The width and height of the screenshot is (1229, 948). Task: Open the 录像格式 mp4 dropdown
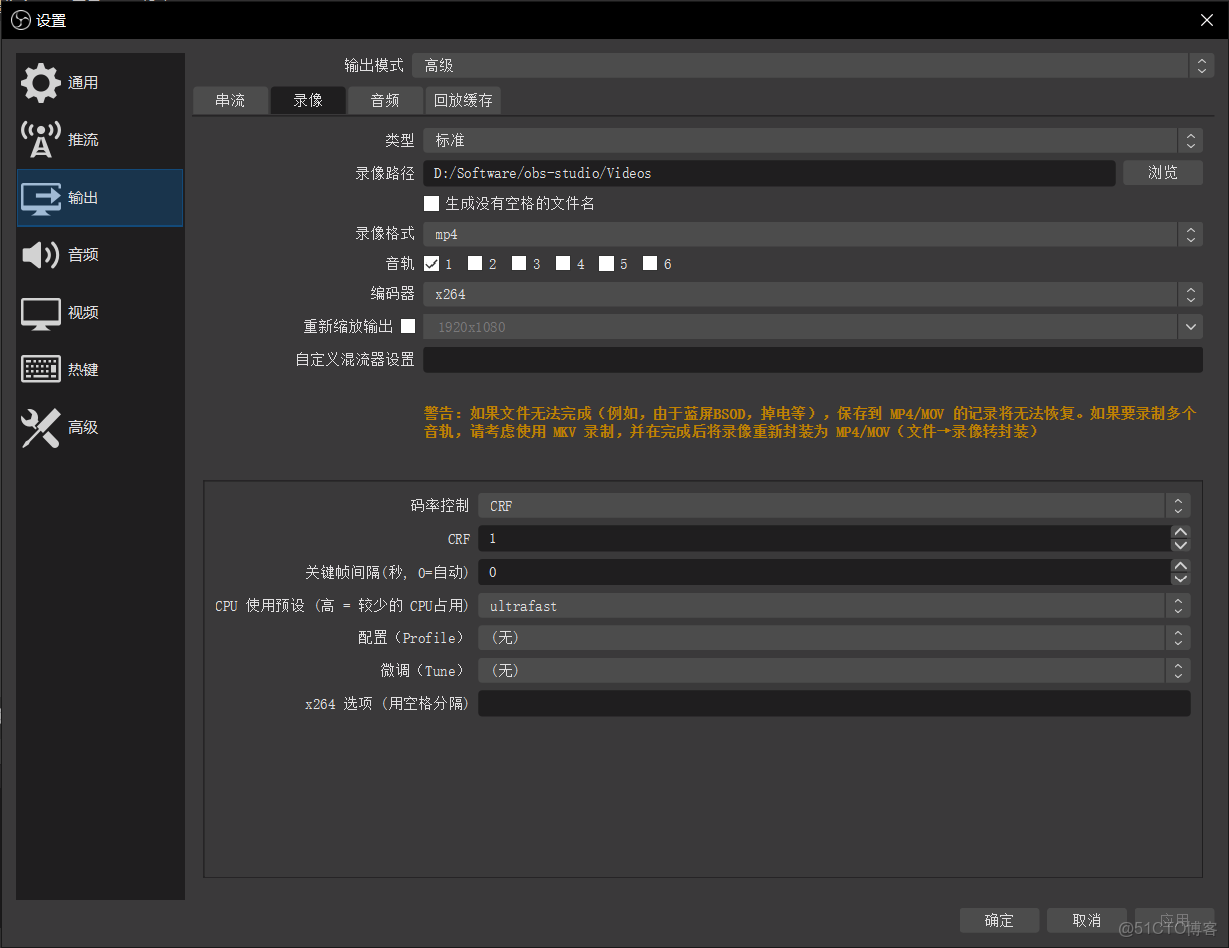813,234
